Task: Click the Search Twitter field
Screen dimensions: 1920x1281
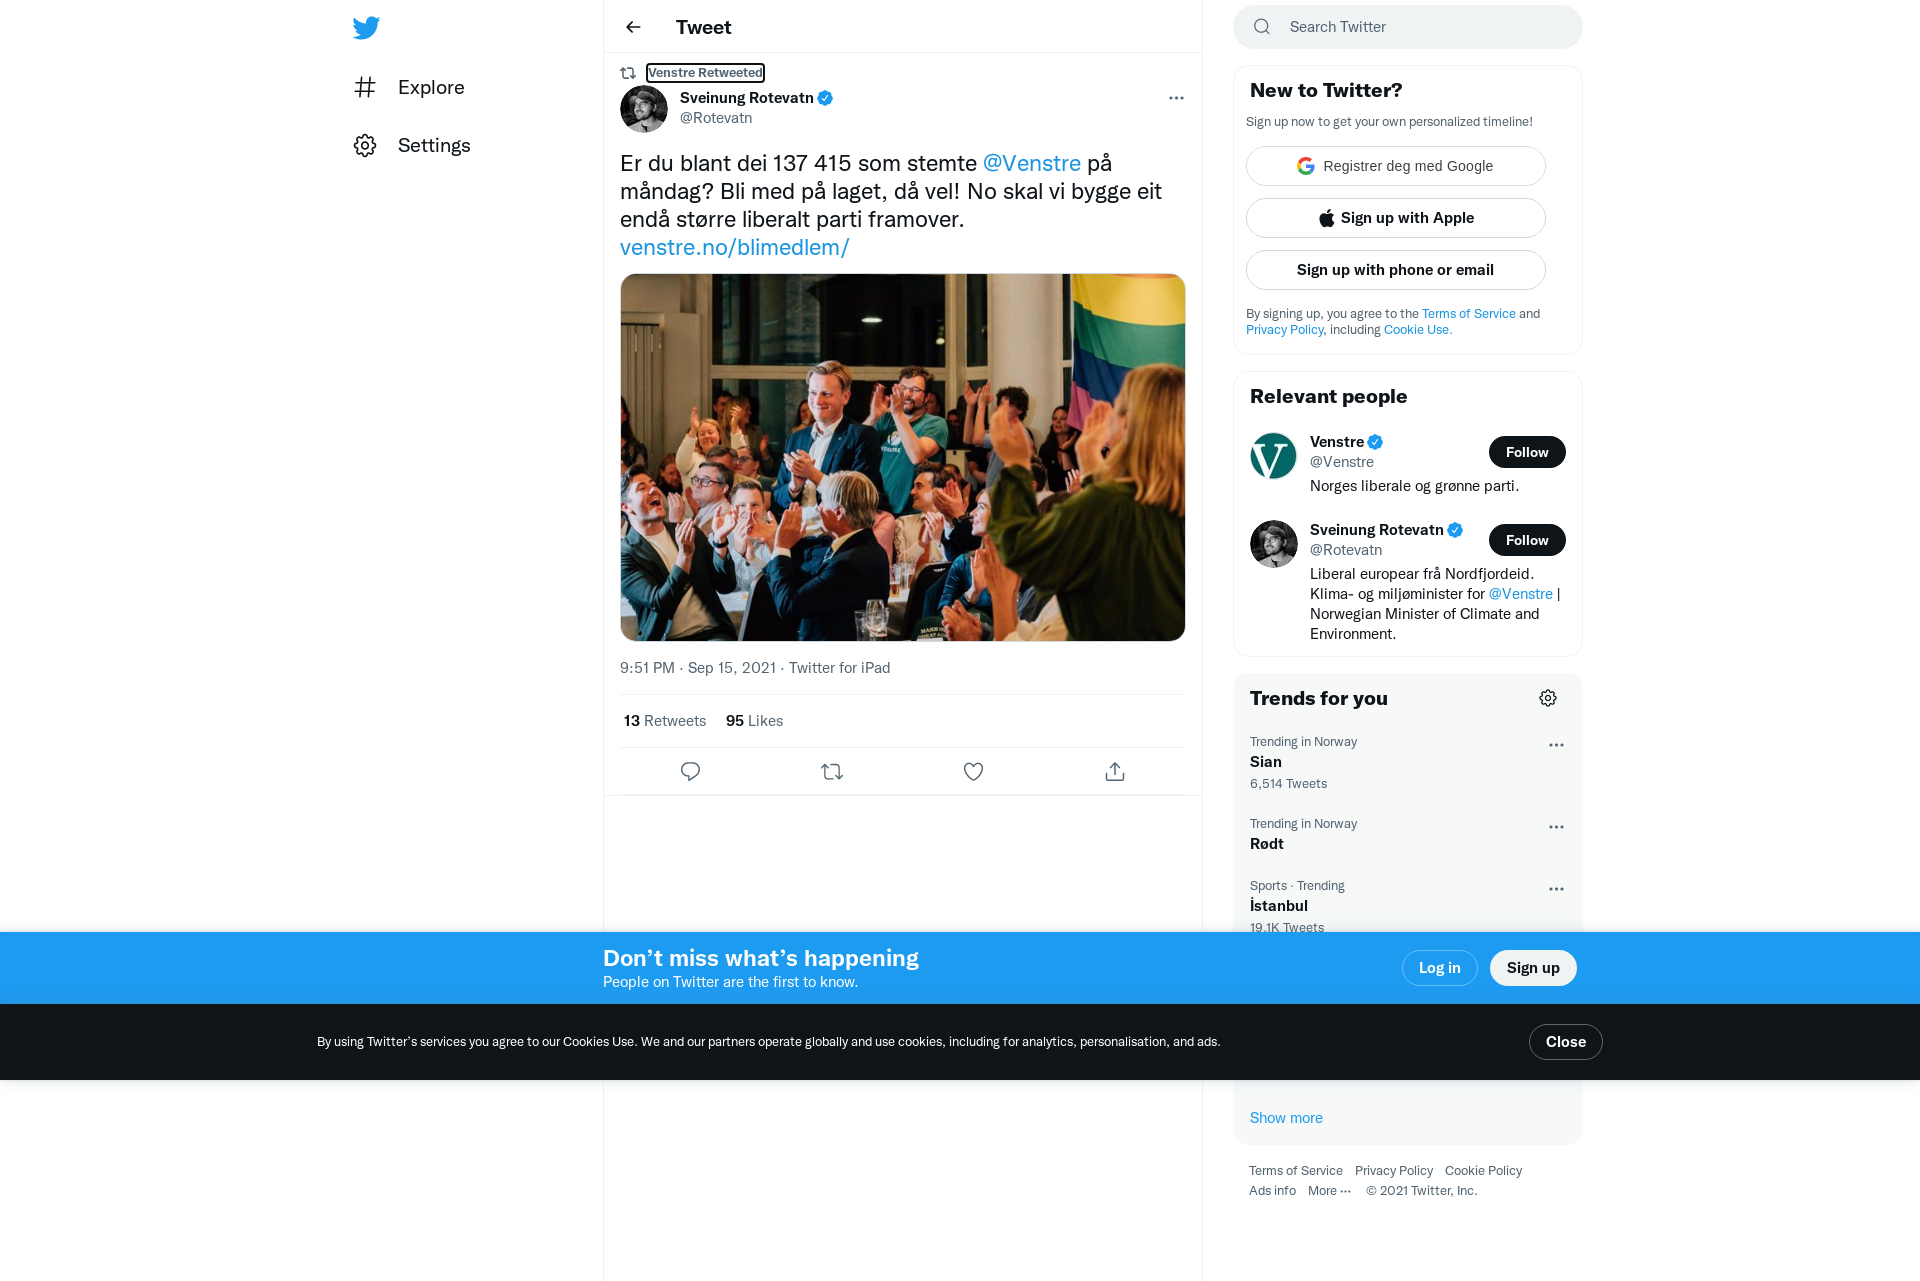Action: point(1408,27)
